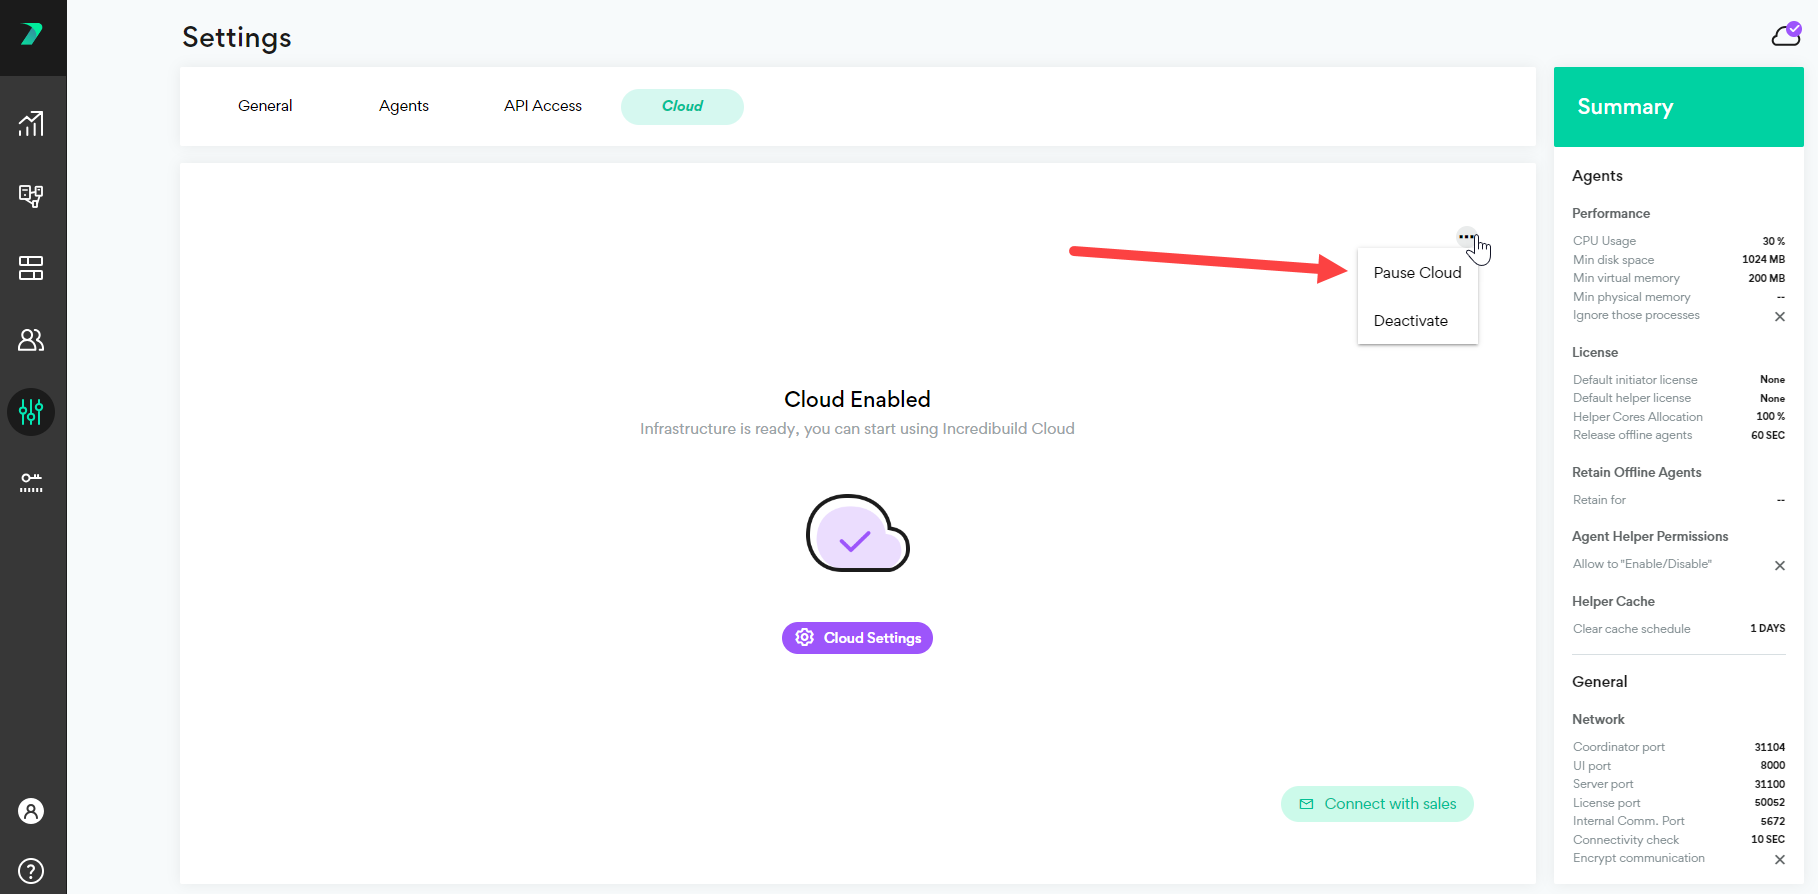Click the Allow to Enable/Disable X mark

(x=1780, y=566)
